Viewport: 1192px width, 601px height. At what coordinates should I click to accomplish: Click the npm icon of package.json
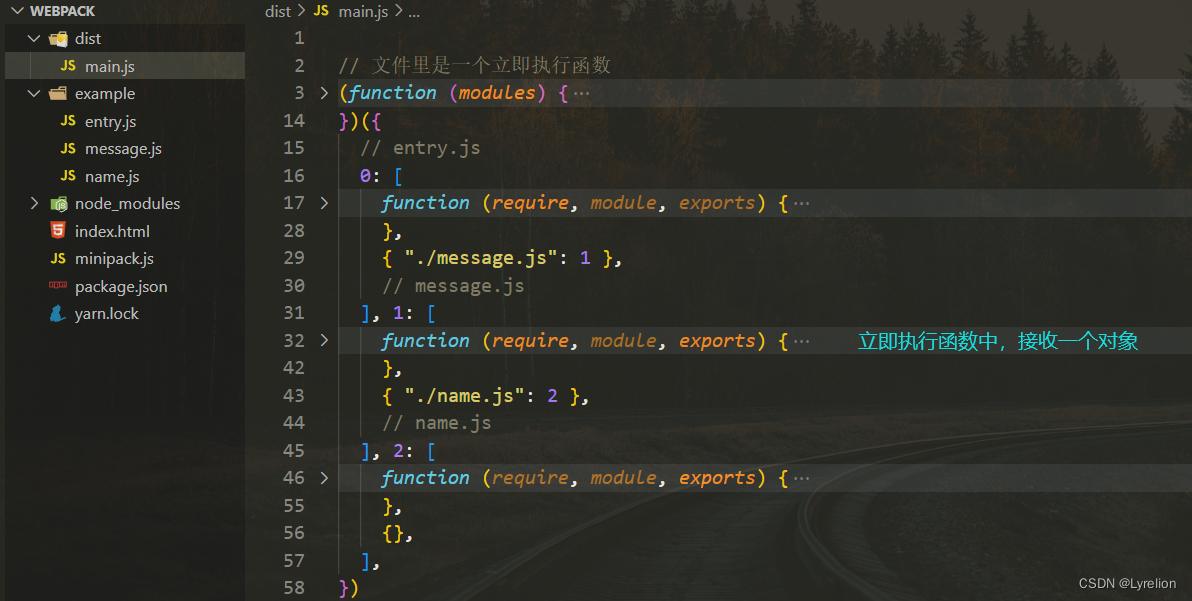pos(58,286)
